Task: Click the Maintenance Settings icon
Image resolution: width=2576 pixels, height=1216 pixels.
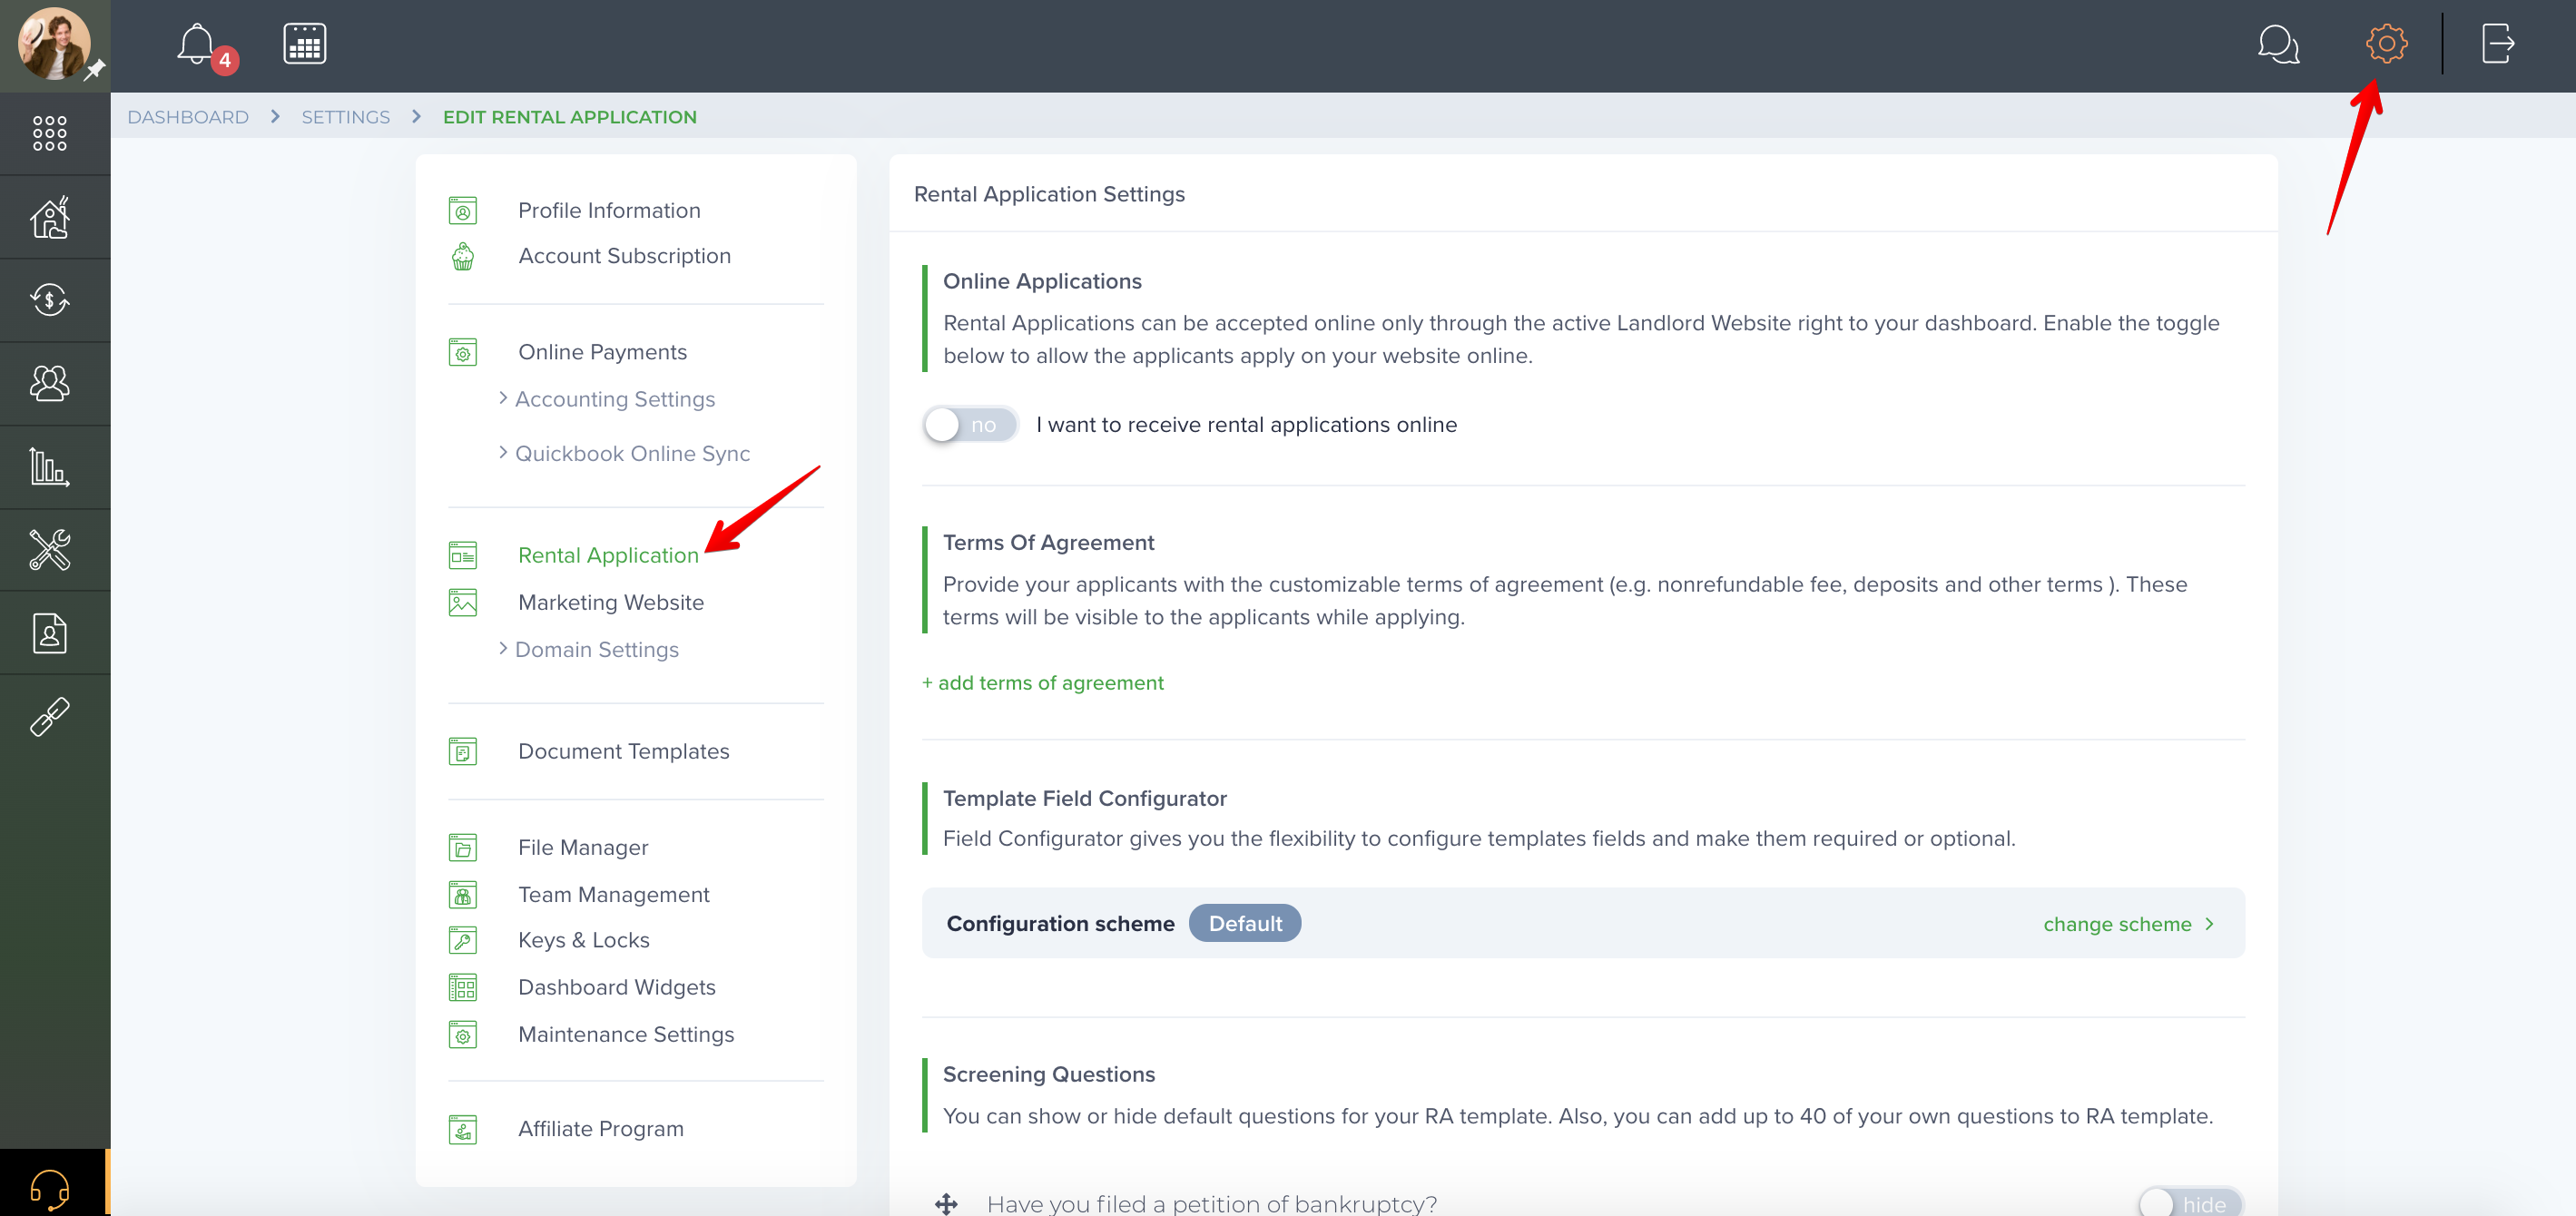Action: (463, 1035)
